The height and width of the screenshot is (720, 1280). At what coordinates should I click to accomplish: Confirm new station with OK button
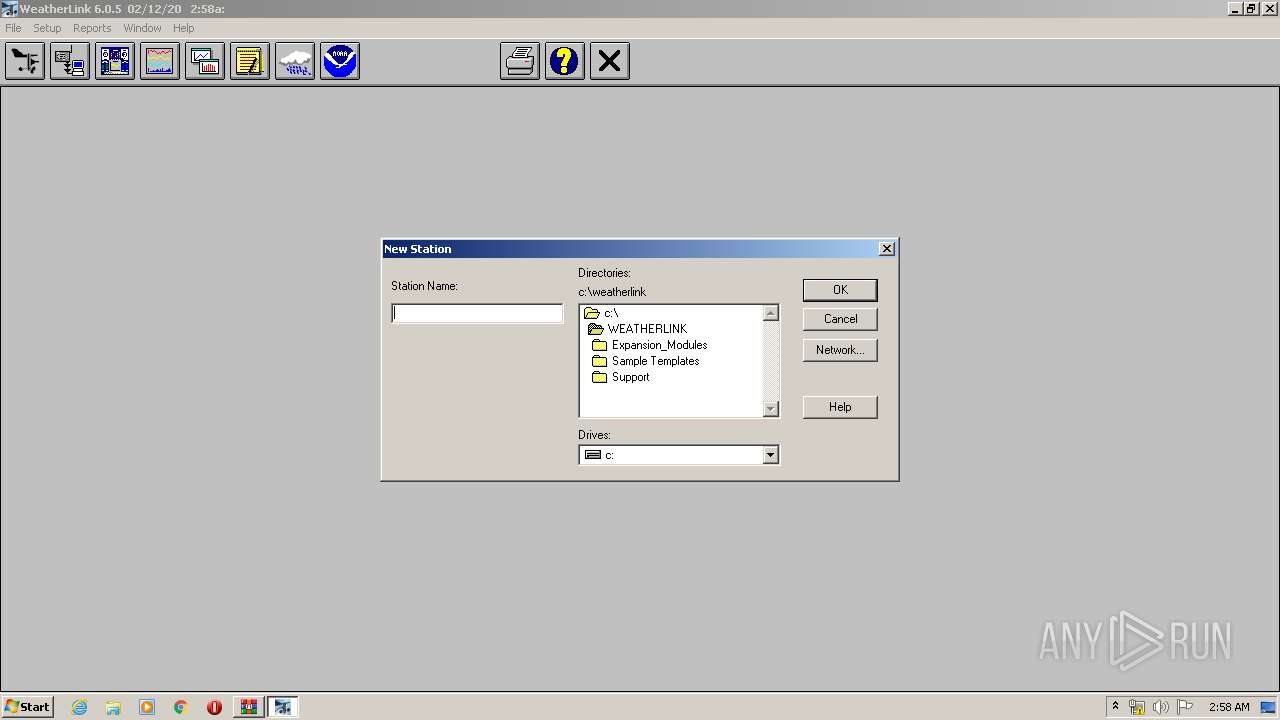(x=840, y=290)
